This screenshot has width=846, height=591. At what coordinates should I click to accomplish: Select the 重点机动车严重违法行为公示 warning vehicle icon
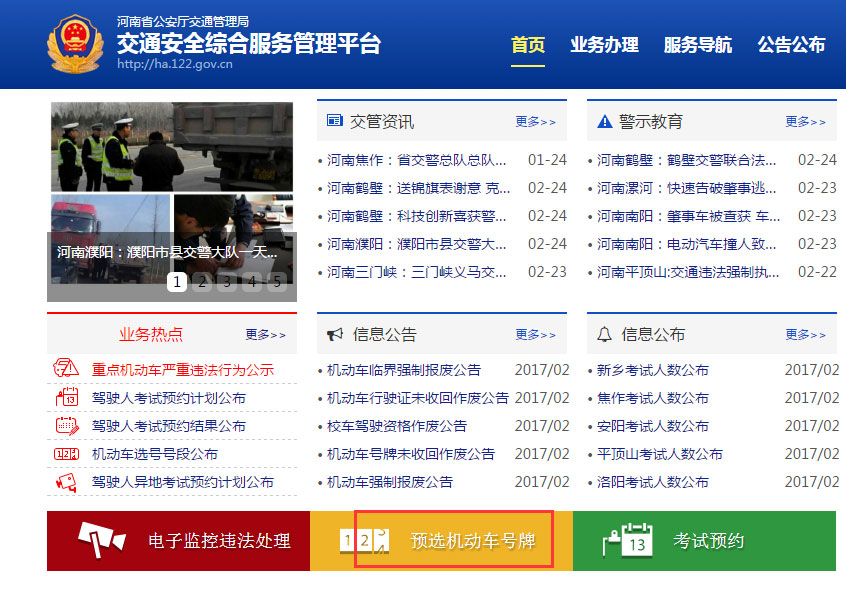tap(65, 369)
